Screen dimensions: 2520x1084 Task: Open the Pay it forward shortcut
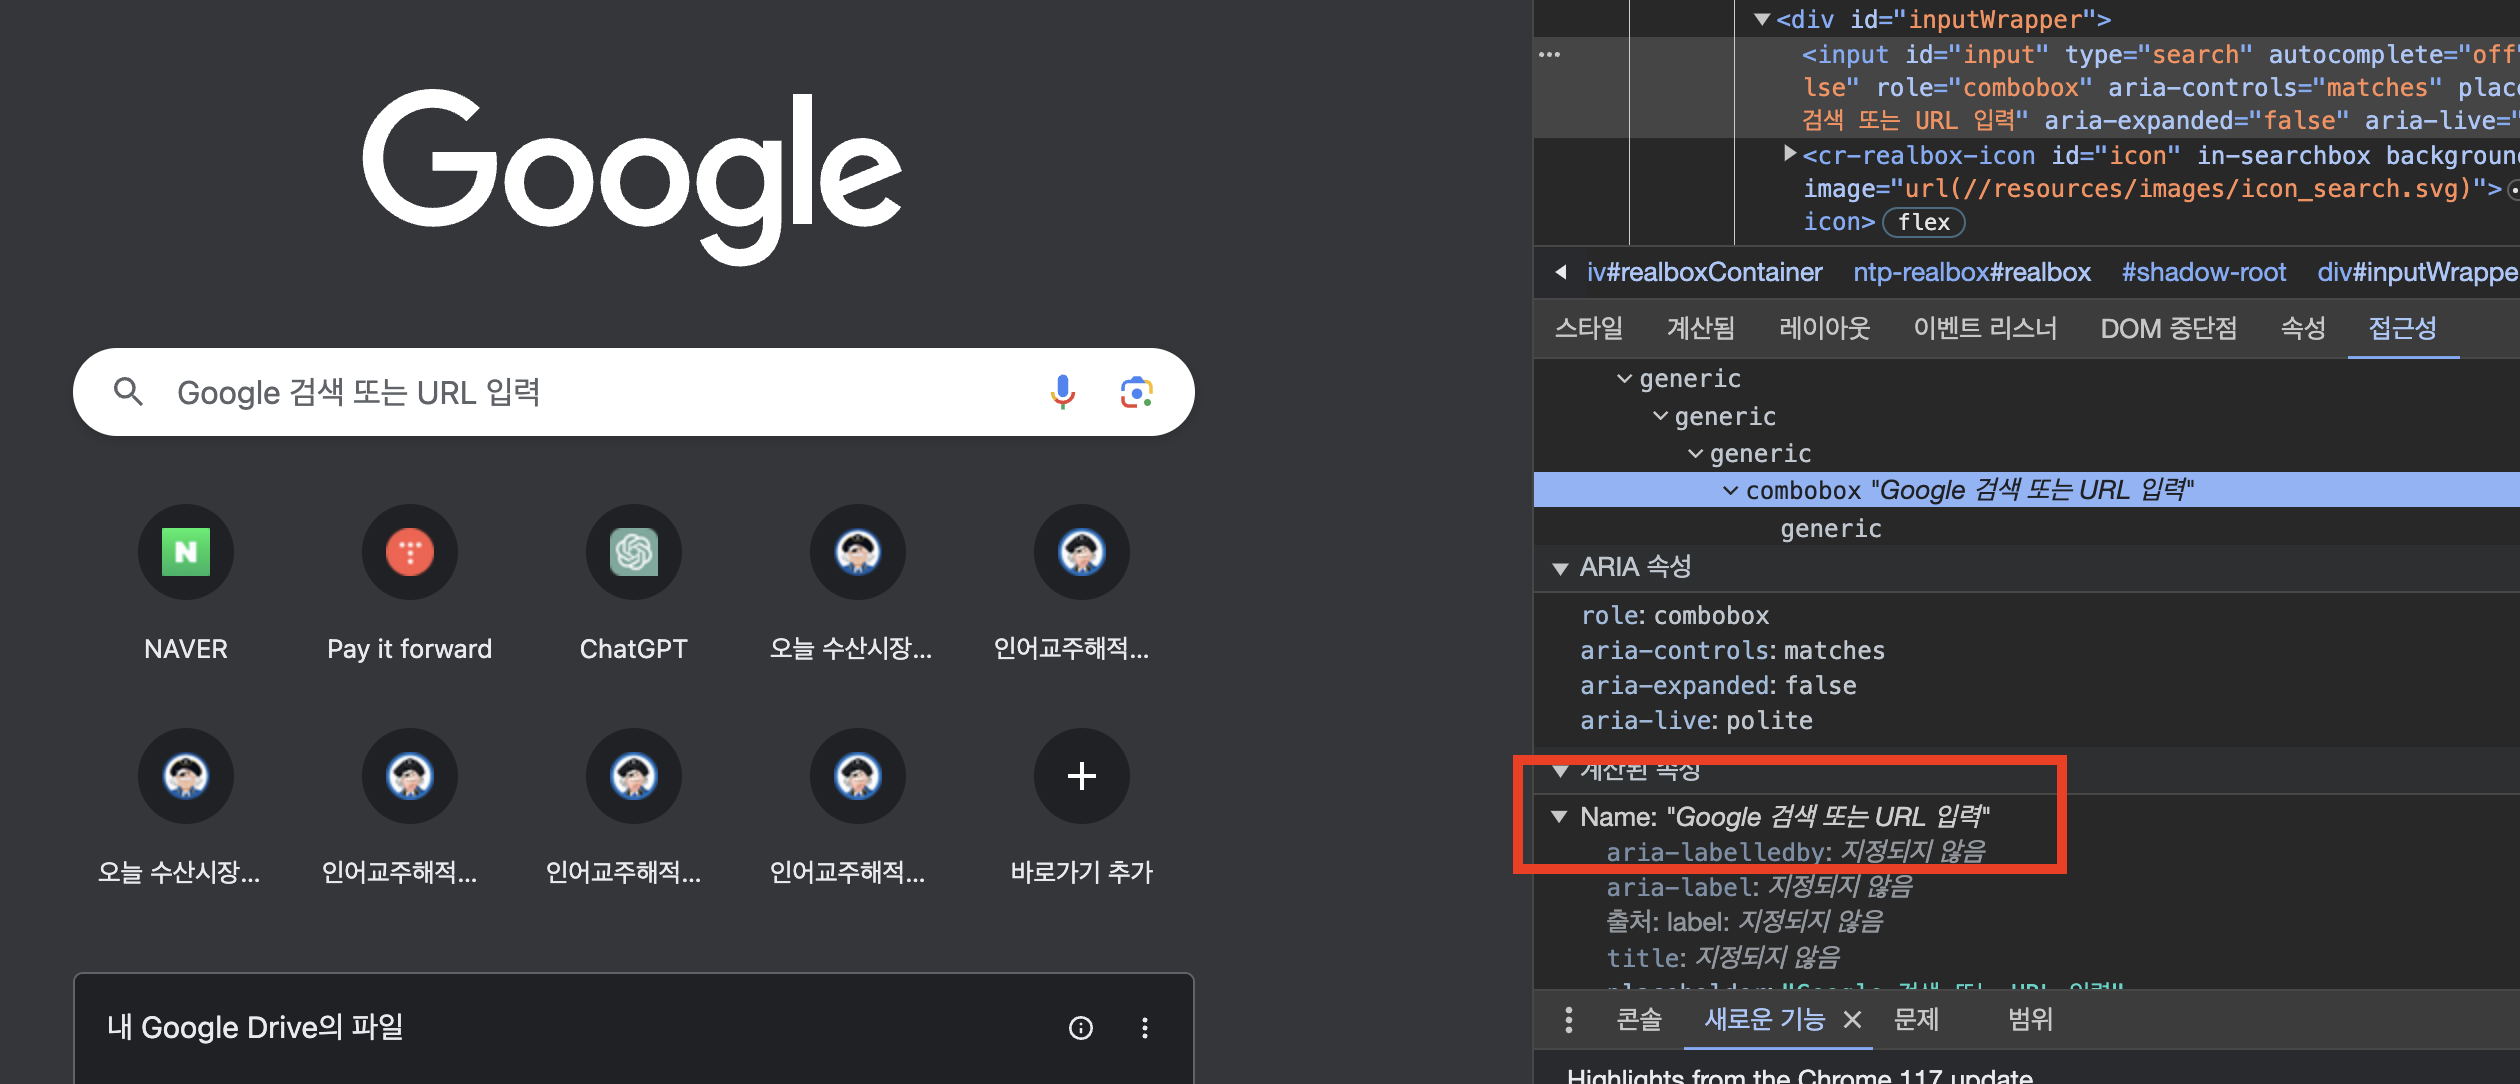click(x=410, y=553)
